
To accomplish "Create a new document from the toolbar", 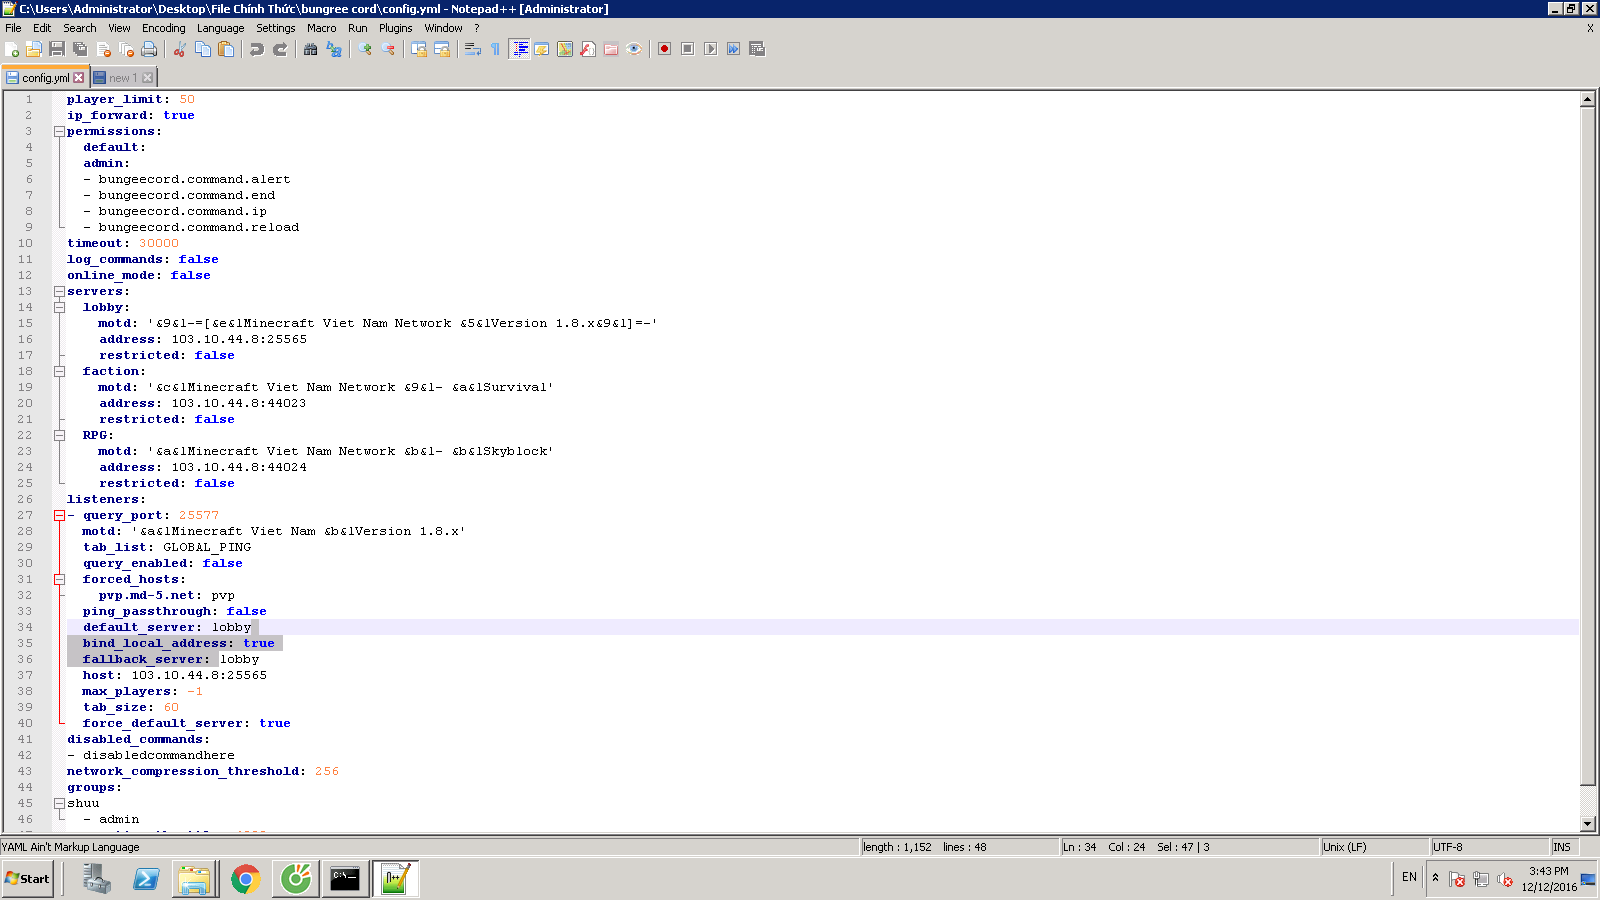I will pyautogui.click(x=12, y=49).
